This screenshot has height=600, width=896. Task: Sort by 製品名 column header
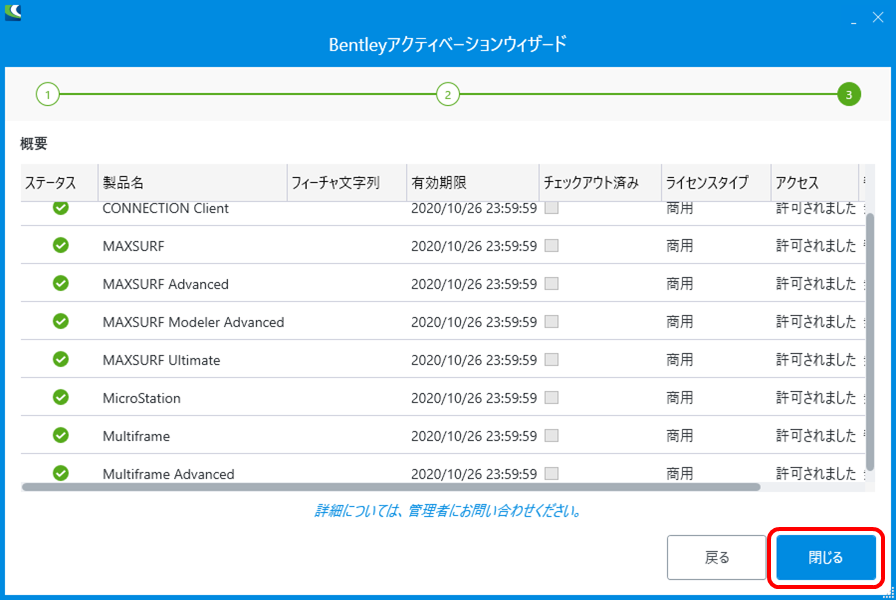(x=193, y=183)
